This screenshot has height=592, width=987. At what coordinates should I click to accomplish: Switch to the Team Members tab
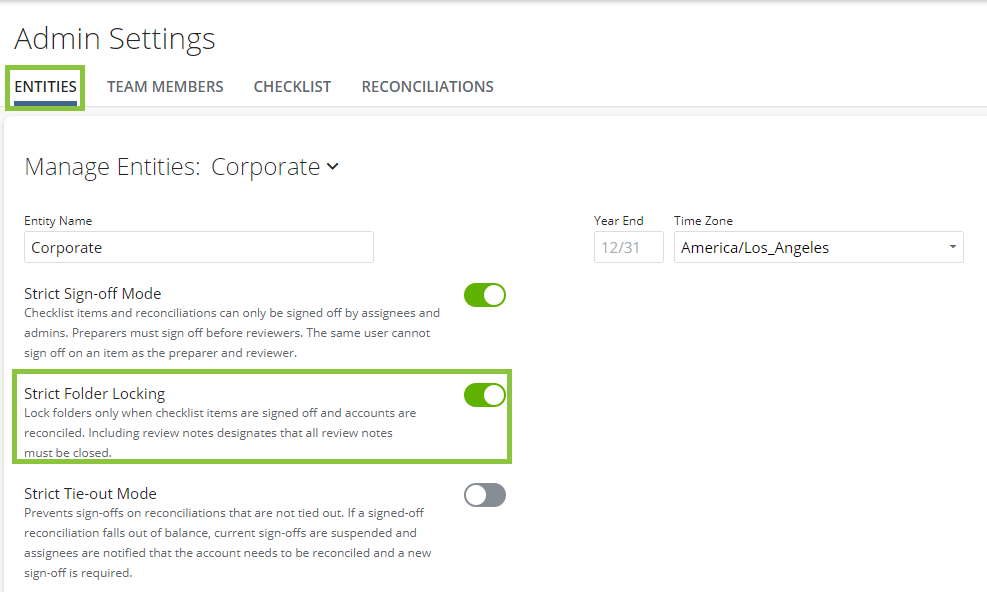click(x=165, y=87)
